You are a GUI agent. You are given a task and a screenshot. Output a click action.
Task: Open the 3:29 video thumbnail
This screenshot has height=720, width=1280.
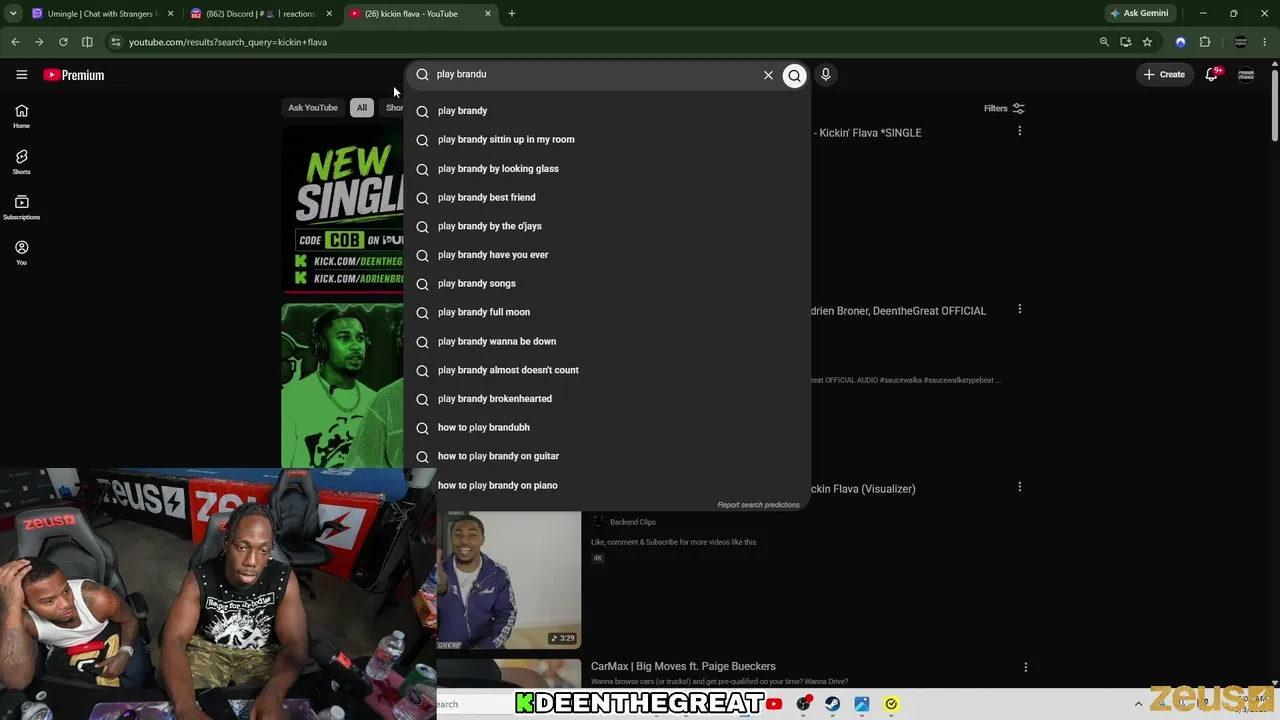[x=509, y=580]
